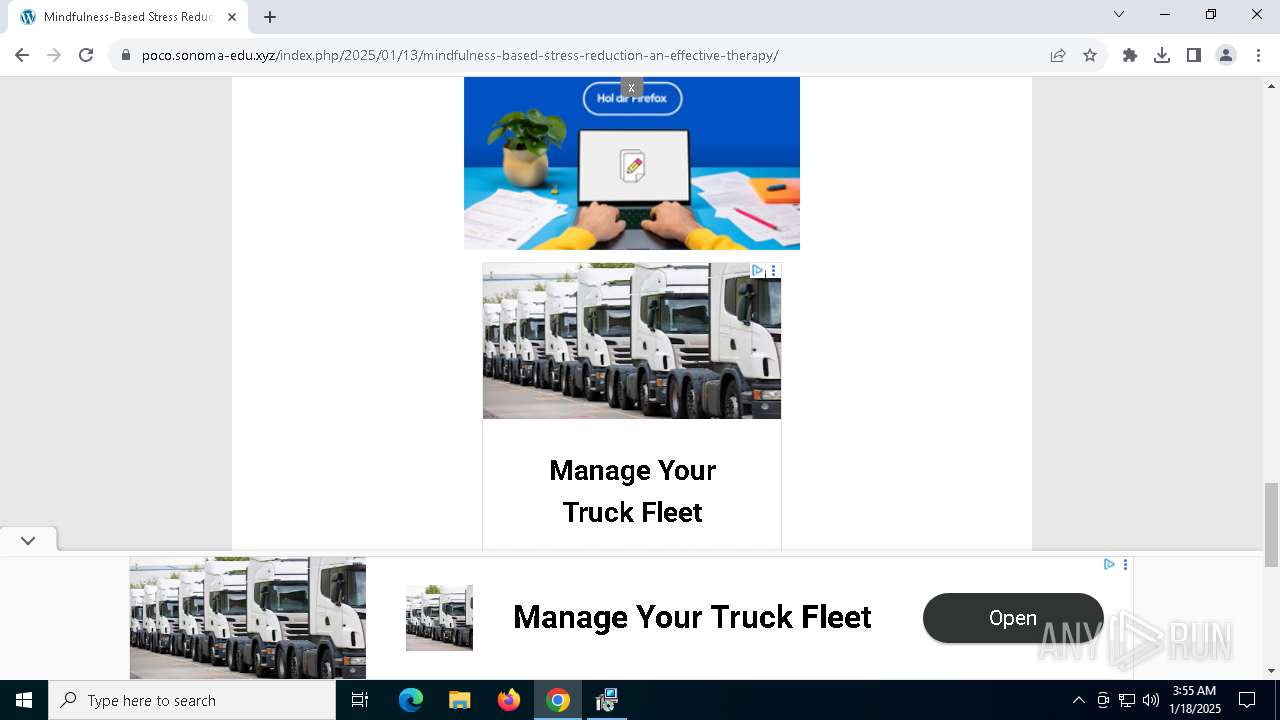The height and width of the screenshot is (720, 1280).
Task: Bookmark this page with the star
Action: click(x=1090, y=55)
